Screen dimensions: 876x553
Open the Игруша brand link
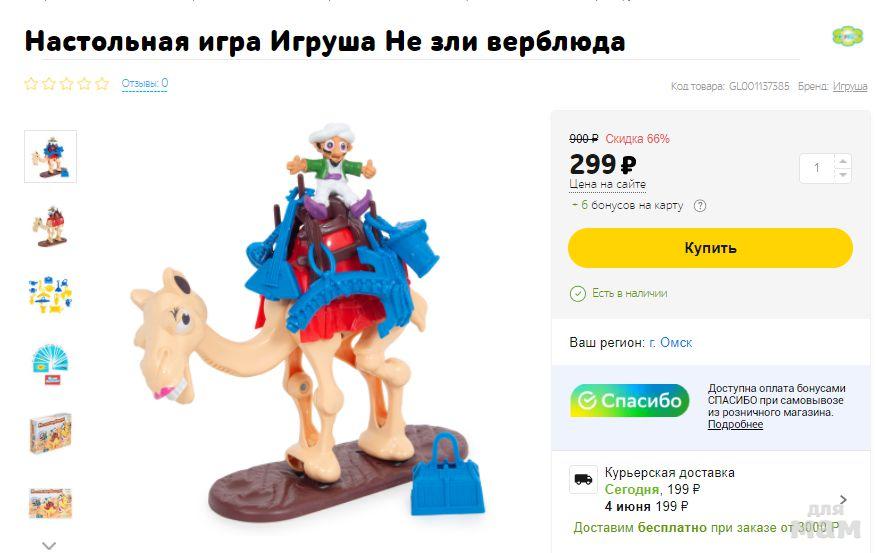point(850,86)
